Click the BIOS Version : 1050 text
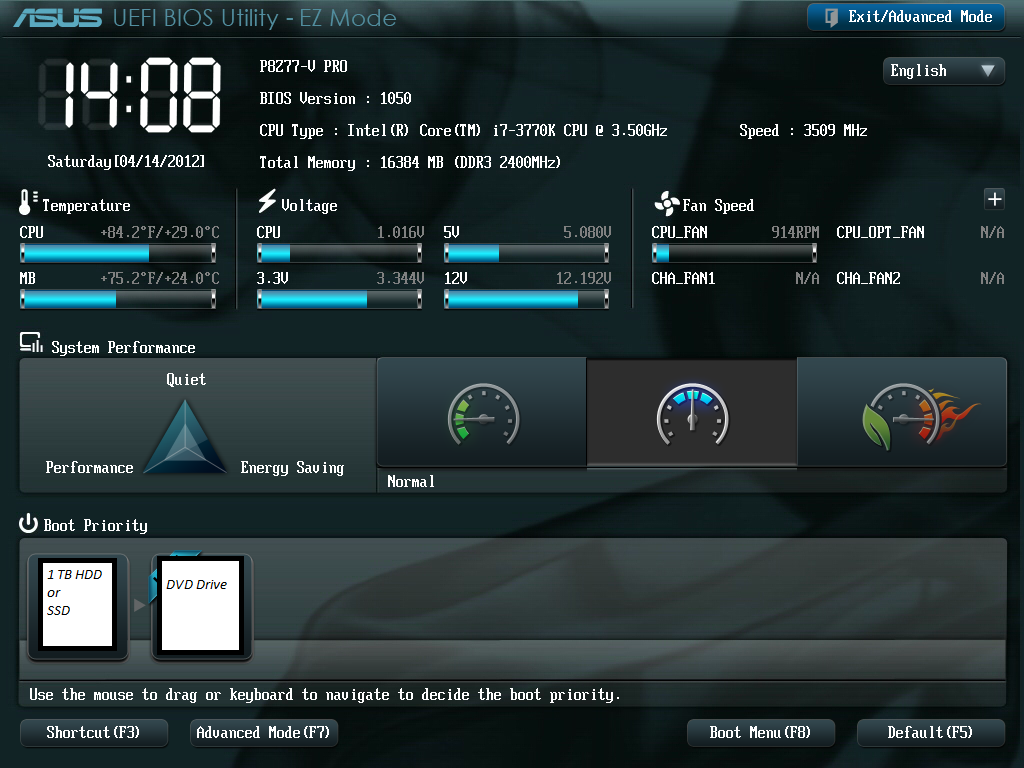This screenshot has height=768, width=1024. (x=335, y=99)
